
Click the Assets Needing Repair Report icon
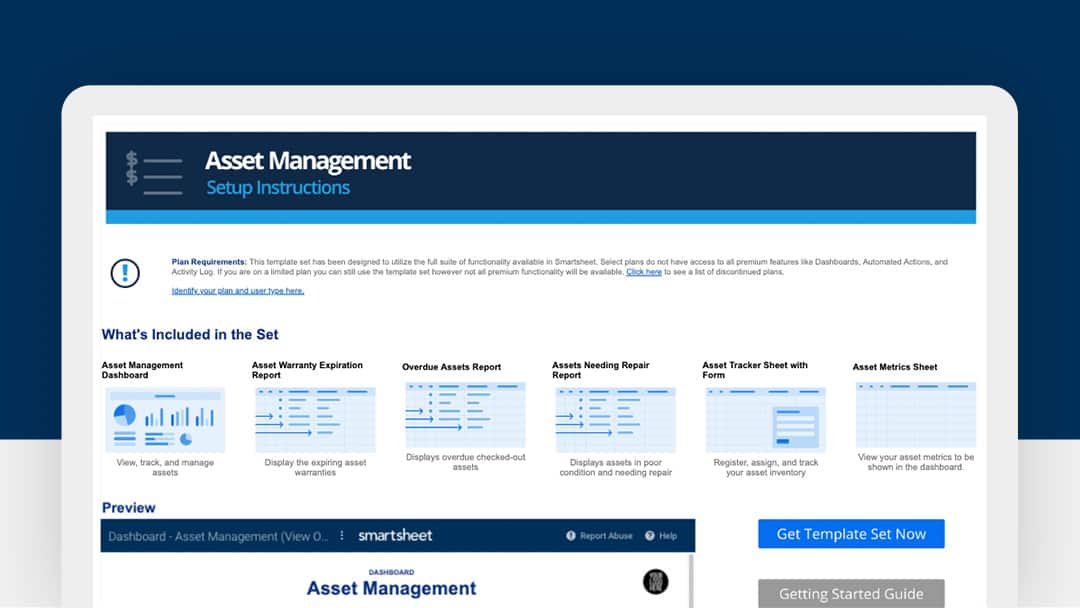click(x=614, y=417)
